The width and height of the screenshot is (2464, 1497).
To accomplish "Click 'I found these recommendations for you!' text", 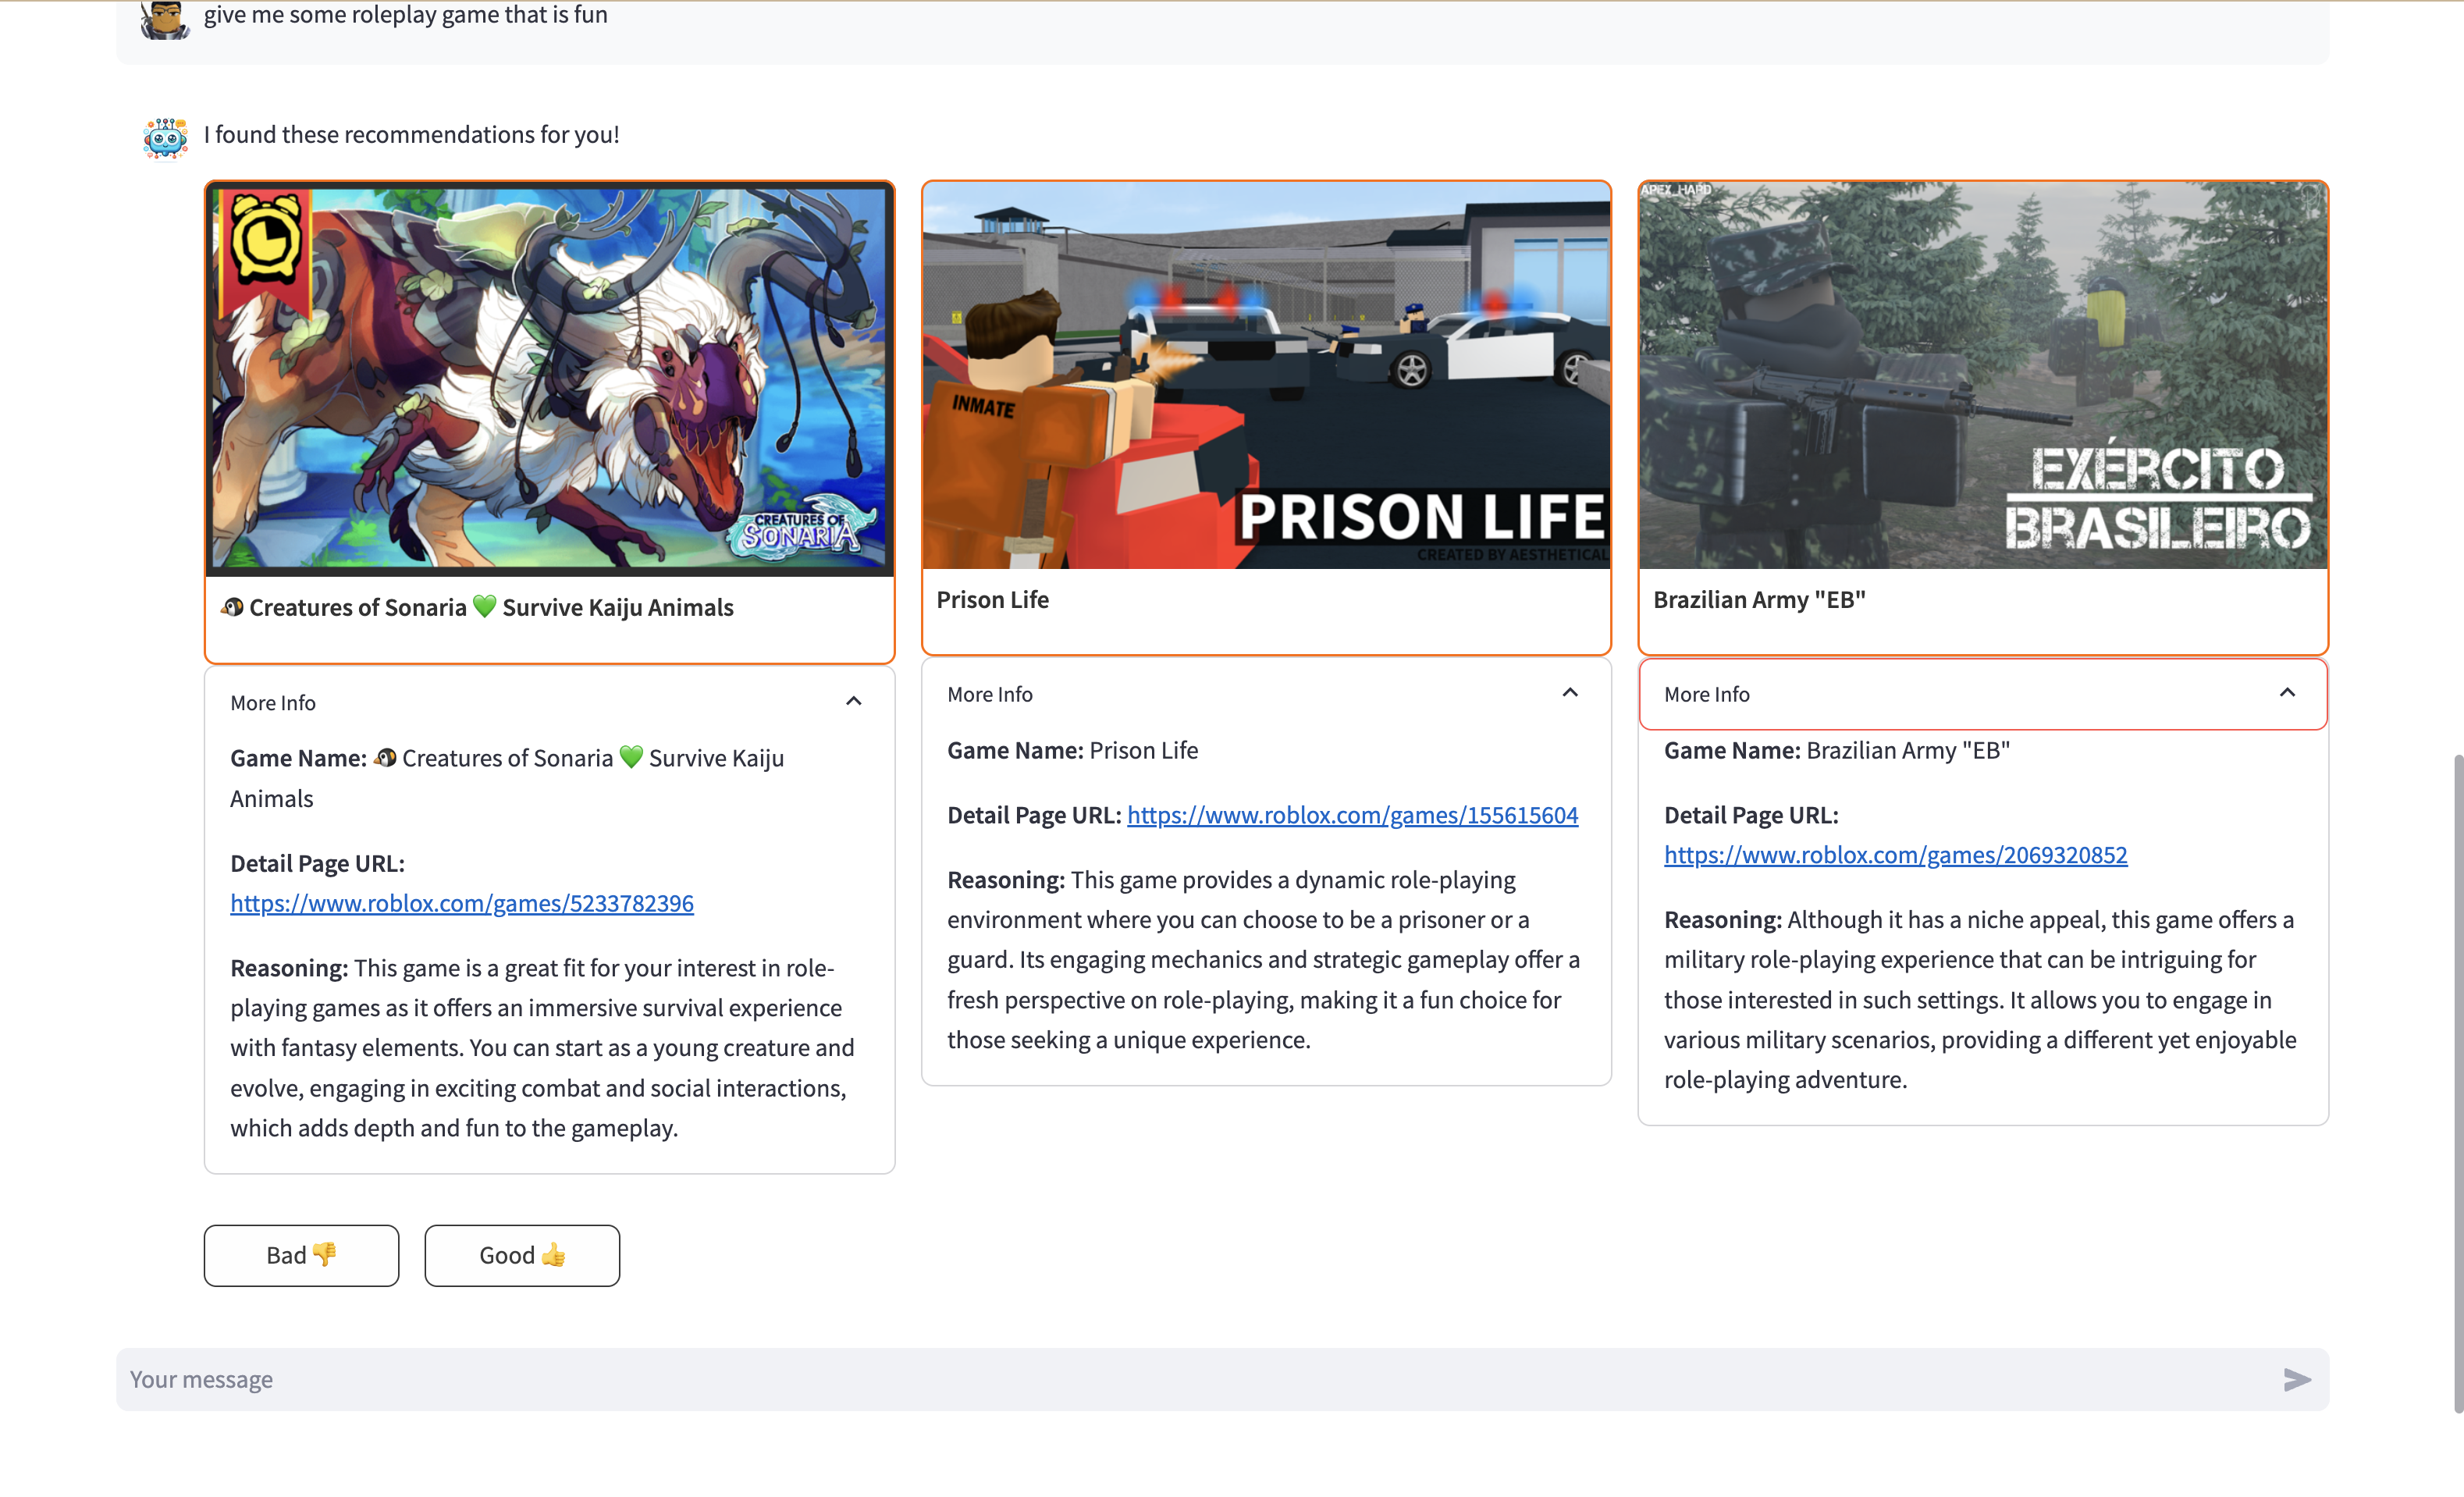I will click(412, 135).
